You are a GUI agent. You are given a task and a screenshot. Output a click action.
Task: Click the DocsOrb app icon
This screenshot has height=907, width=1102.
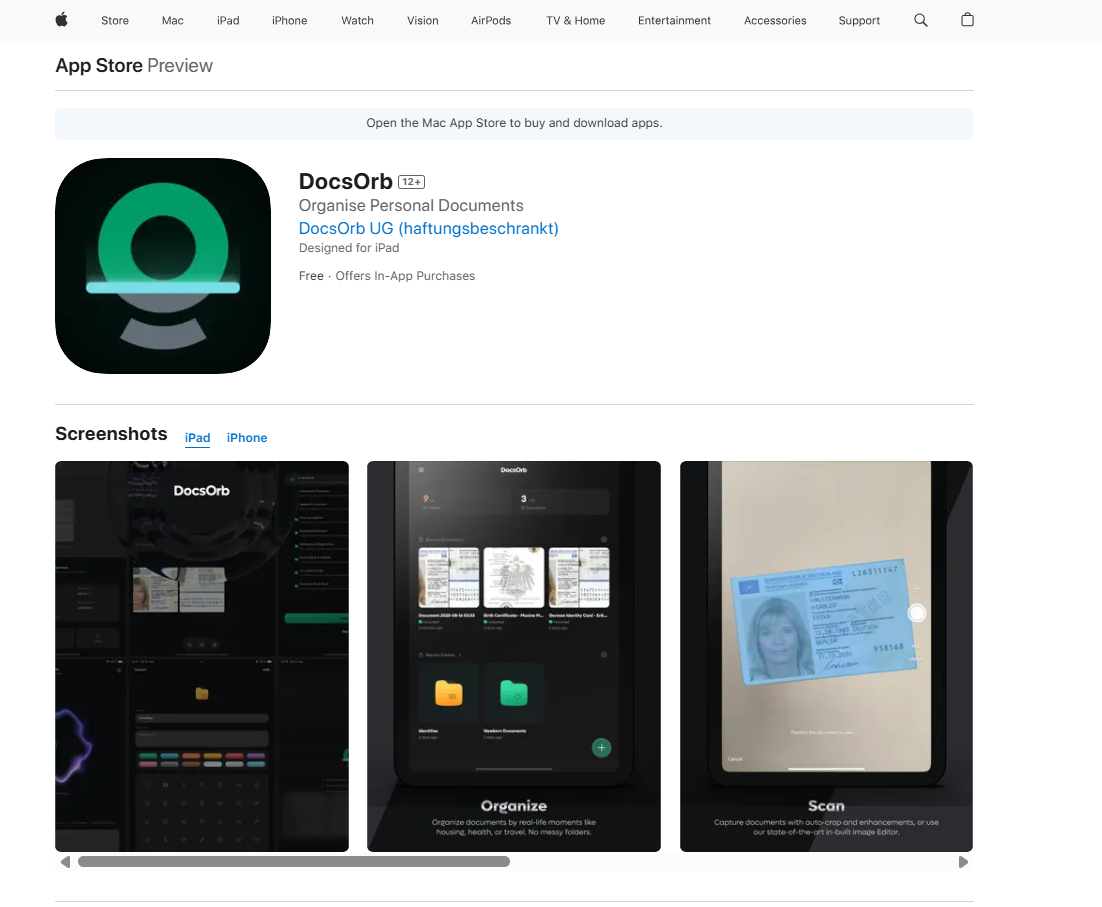(x=163, y=266)
